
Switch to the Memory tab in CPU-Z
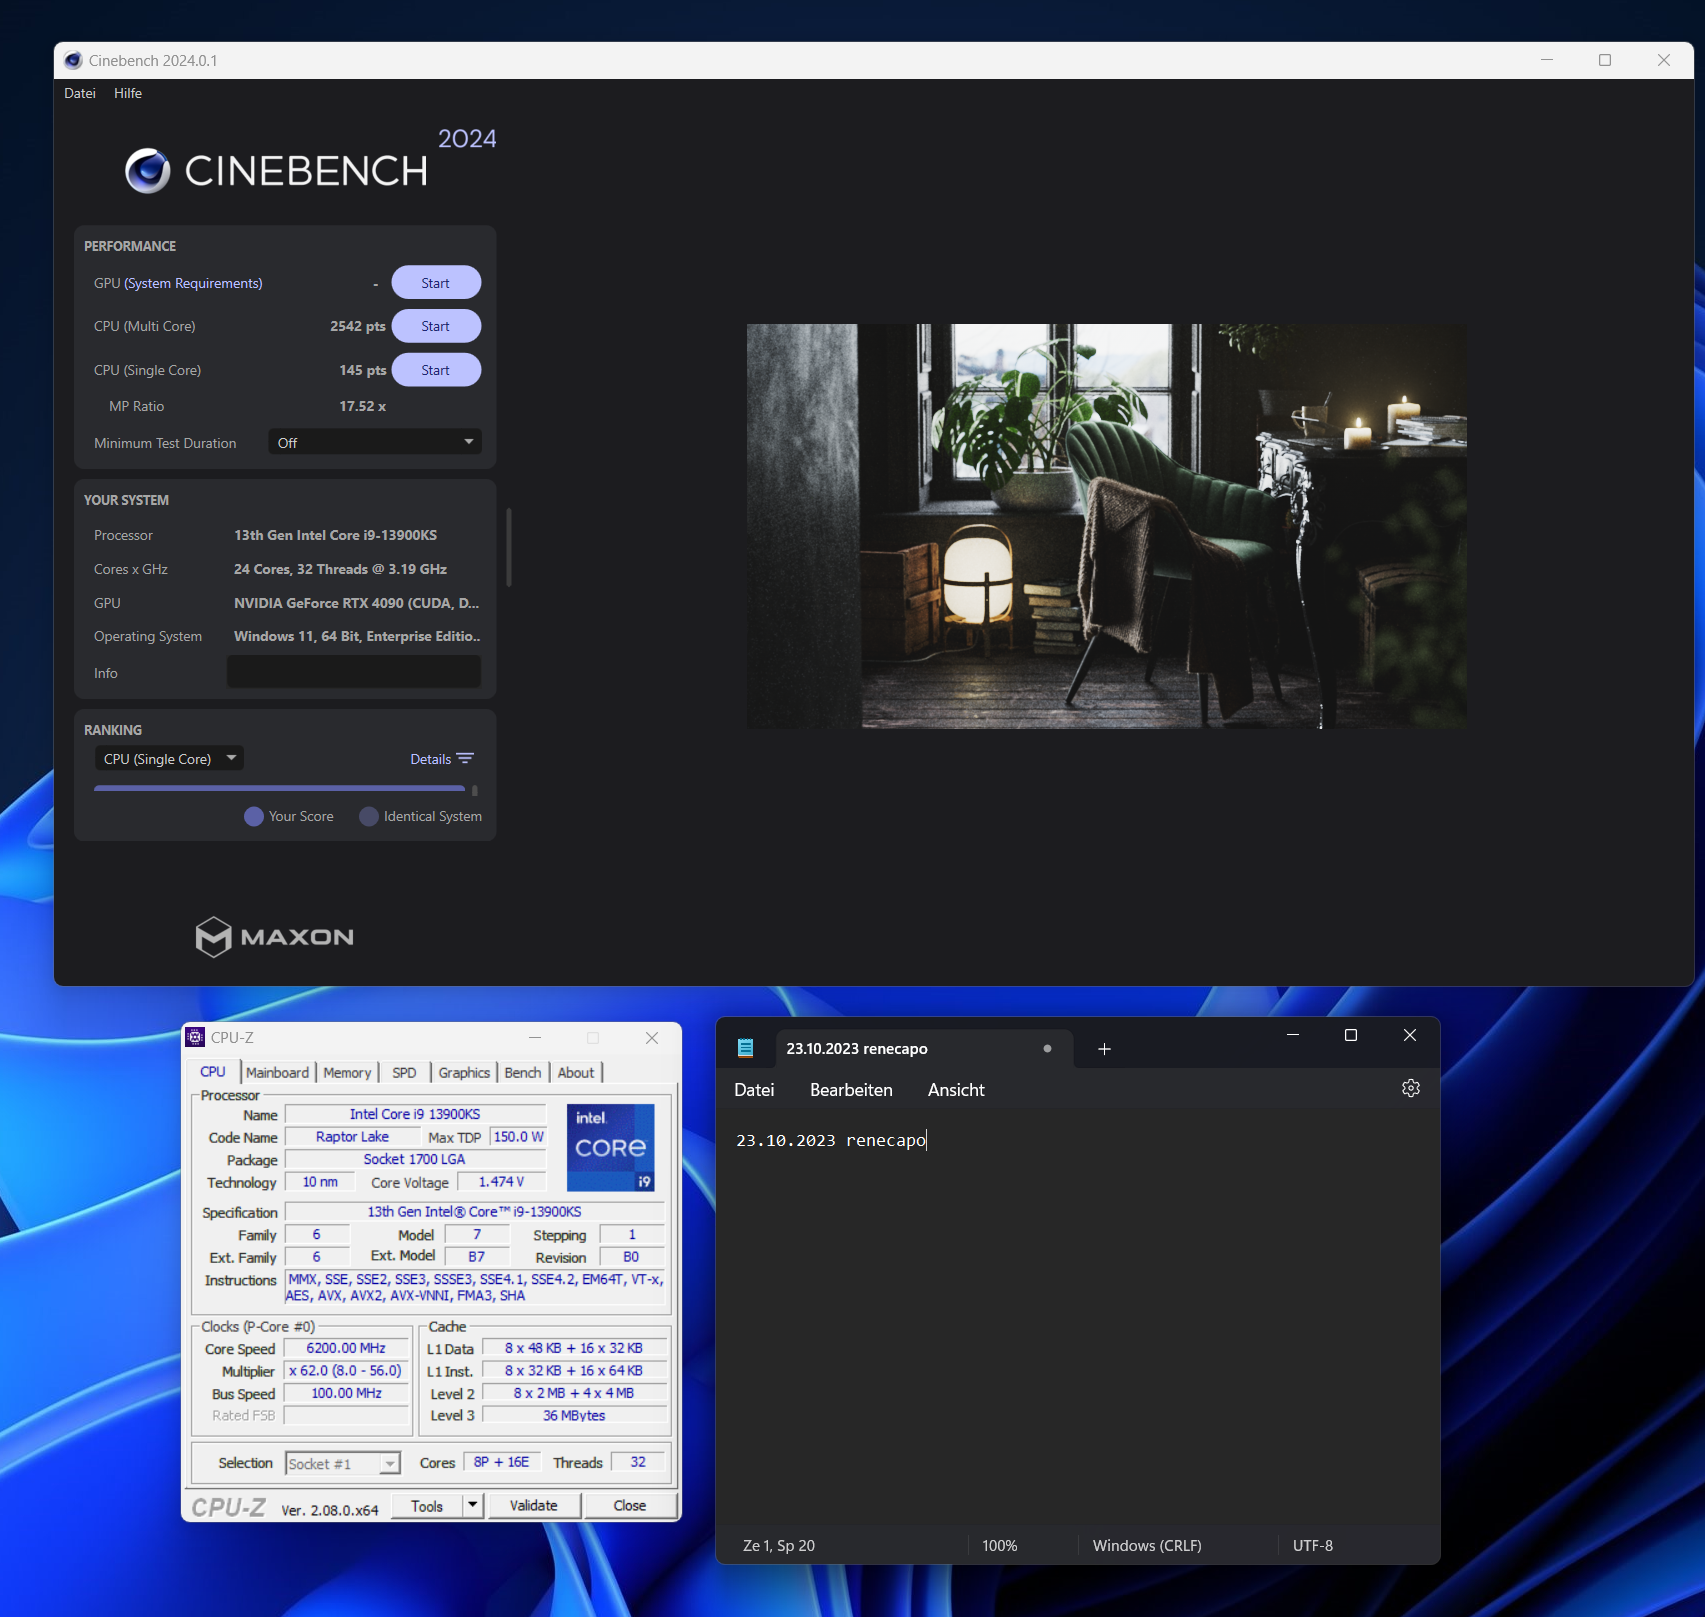coord(347,1073)
